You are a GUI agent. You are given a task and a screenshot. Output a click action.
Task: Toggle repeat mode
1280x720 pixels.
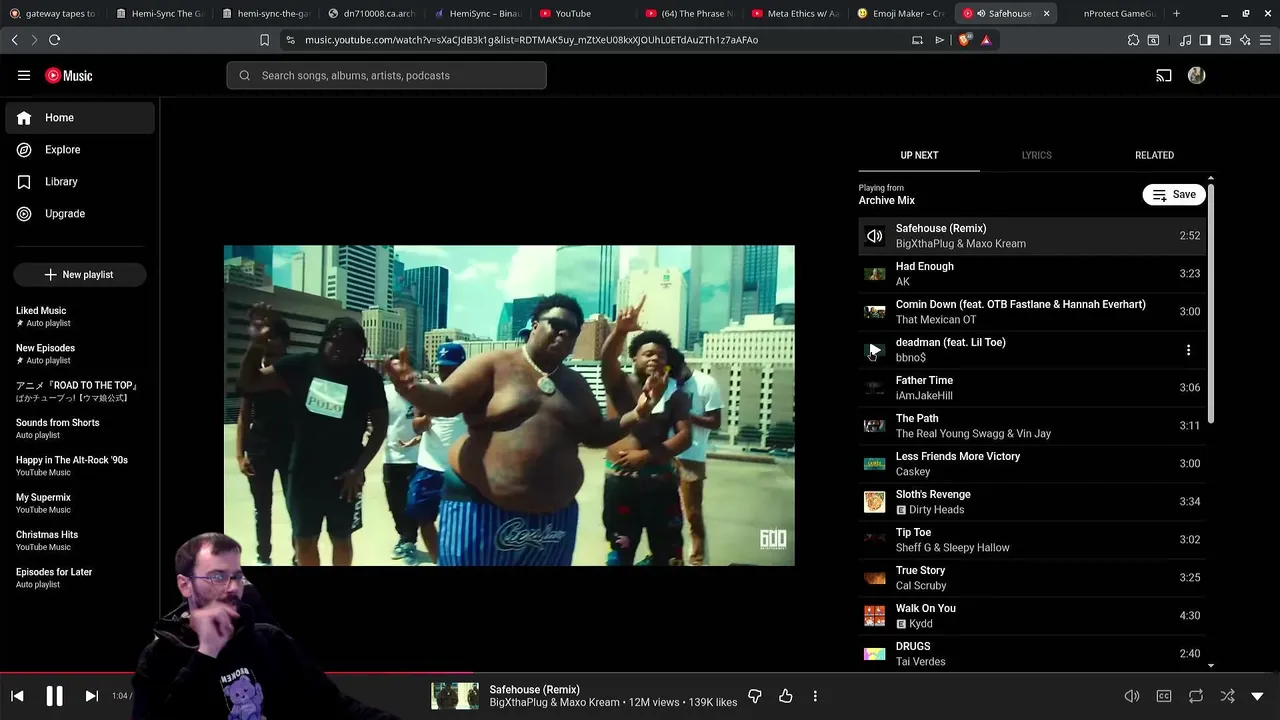point(1196,696)
